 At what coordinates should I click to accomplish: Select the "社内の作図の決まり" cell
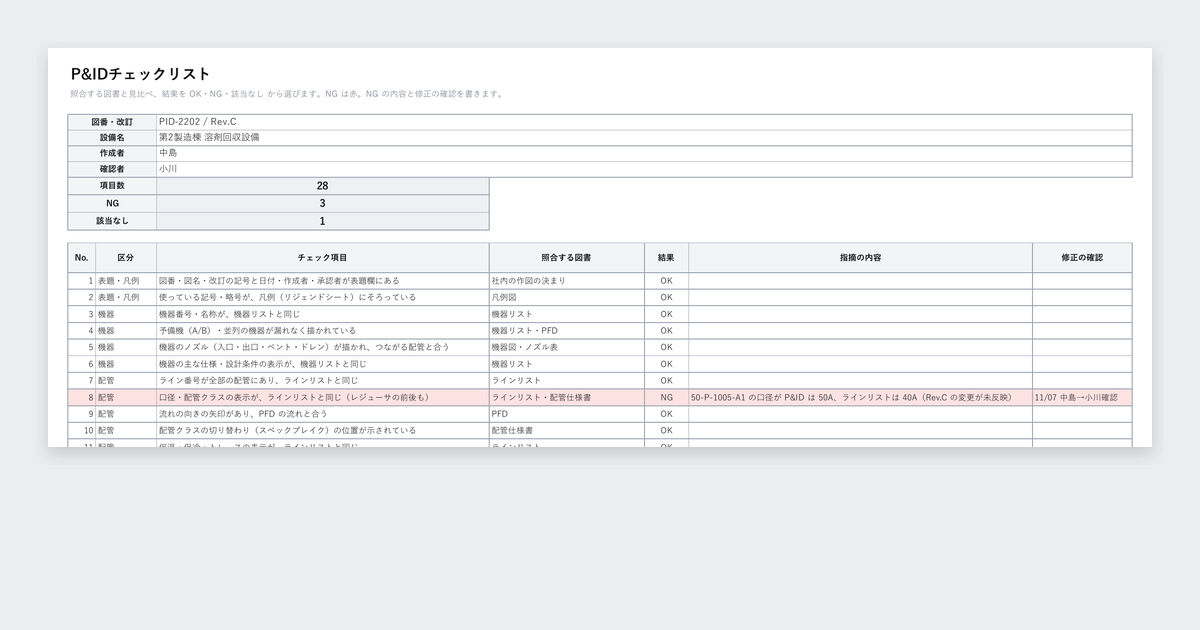point(567,281)
